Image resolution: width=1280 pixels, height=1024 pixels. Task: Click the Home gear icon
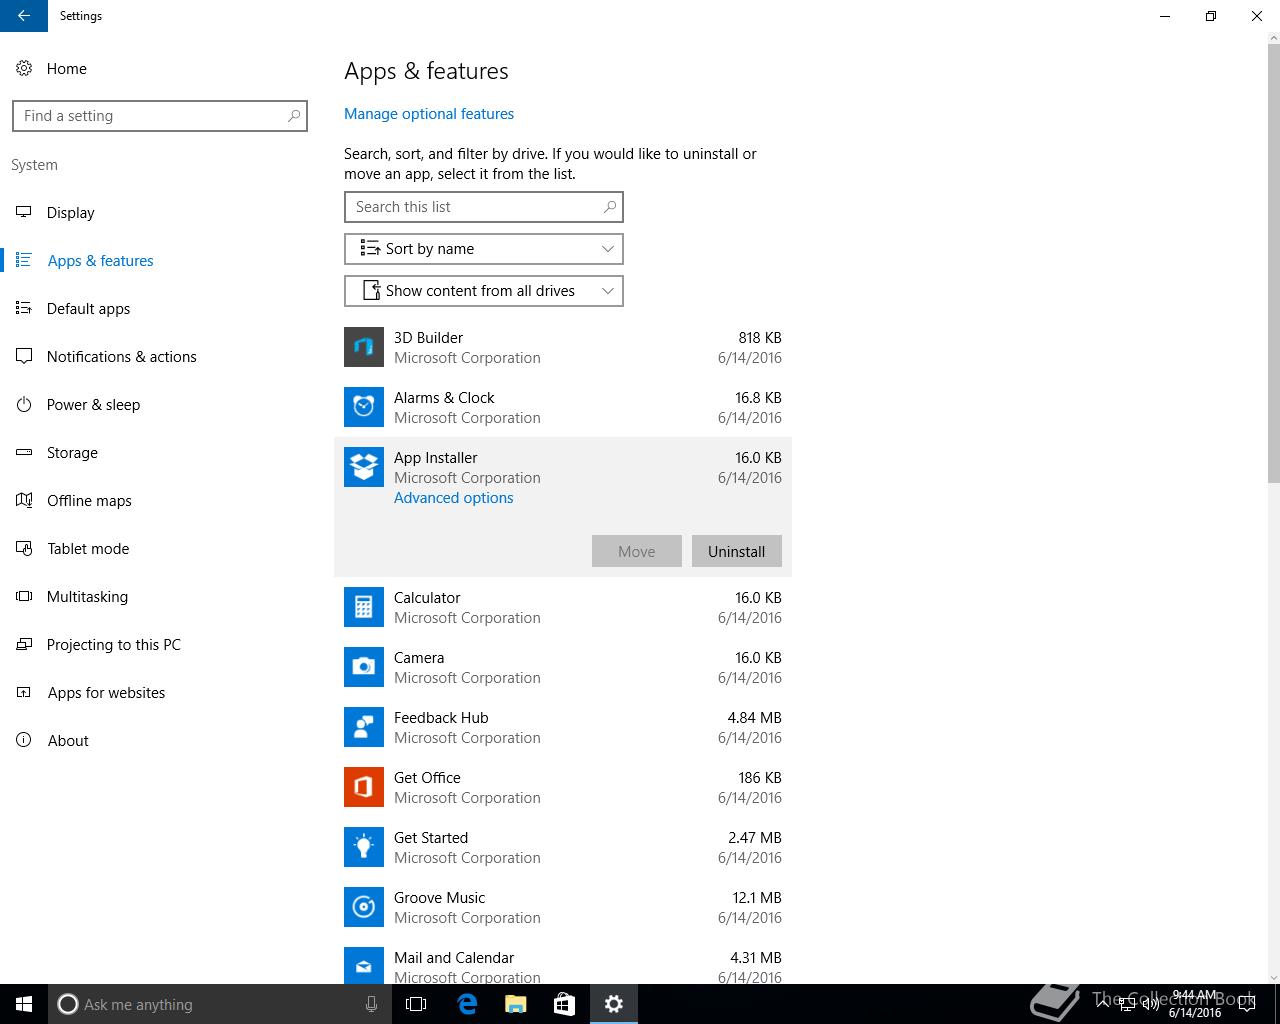click(x=24, y=68)
